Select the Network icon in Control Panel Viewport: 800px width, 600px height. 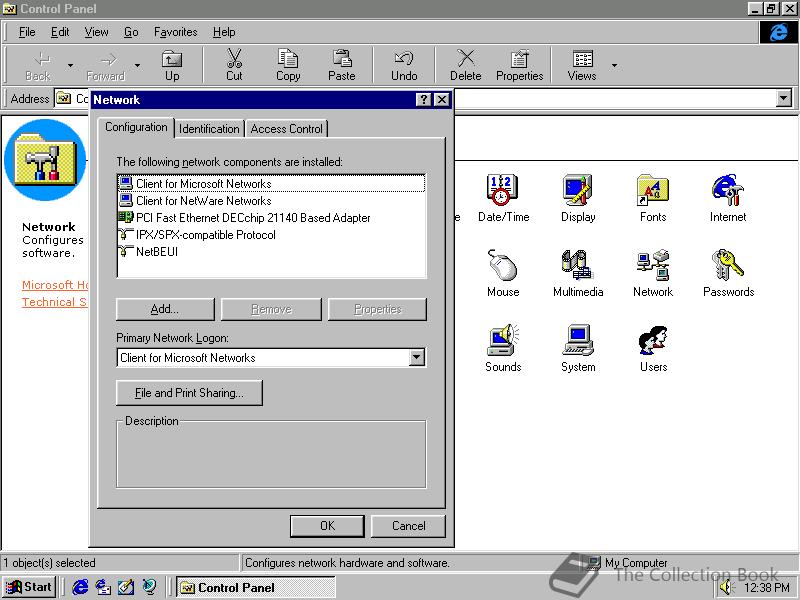click(653, 273)
